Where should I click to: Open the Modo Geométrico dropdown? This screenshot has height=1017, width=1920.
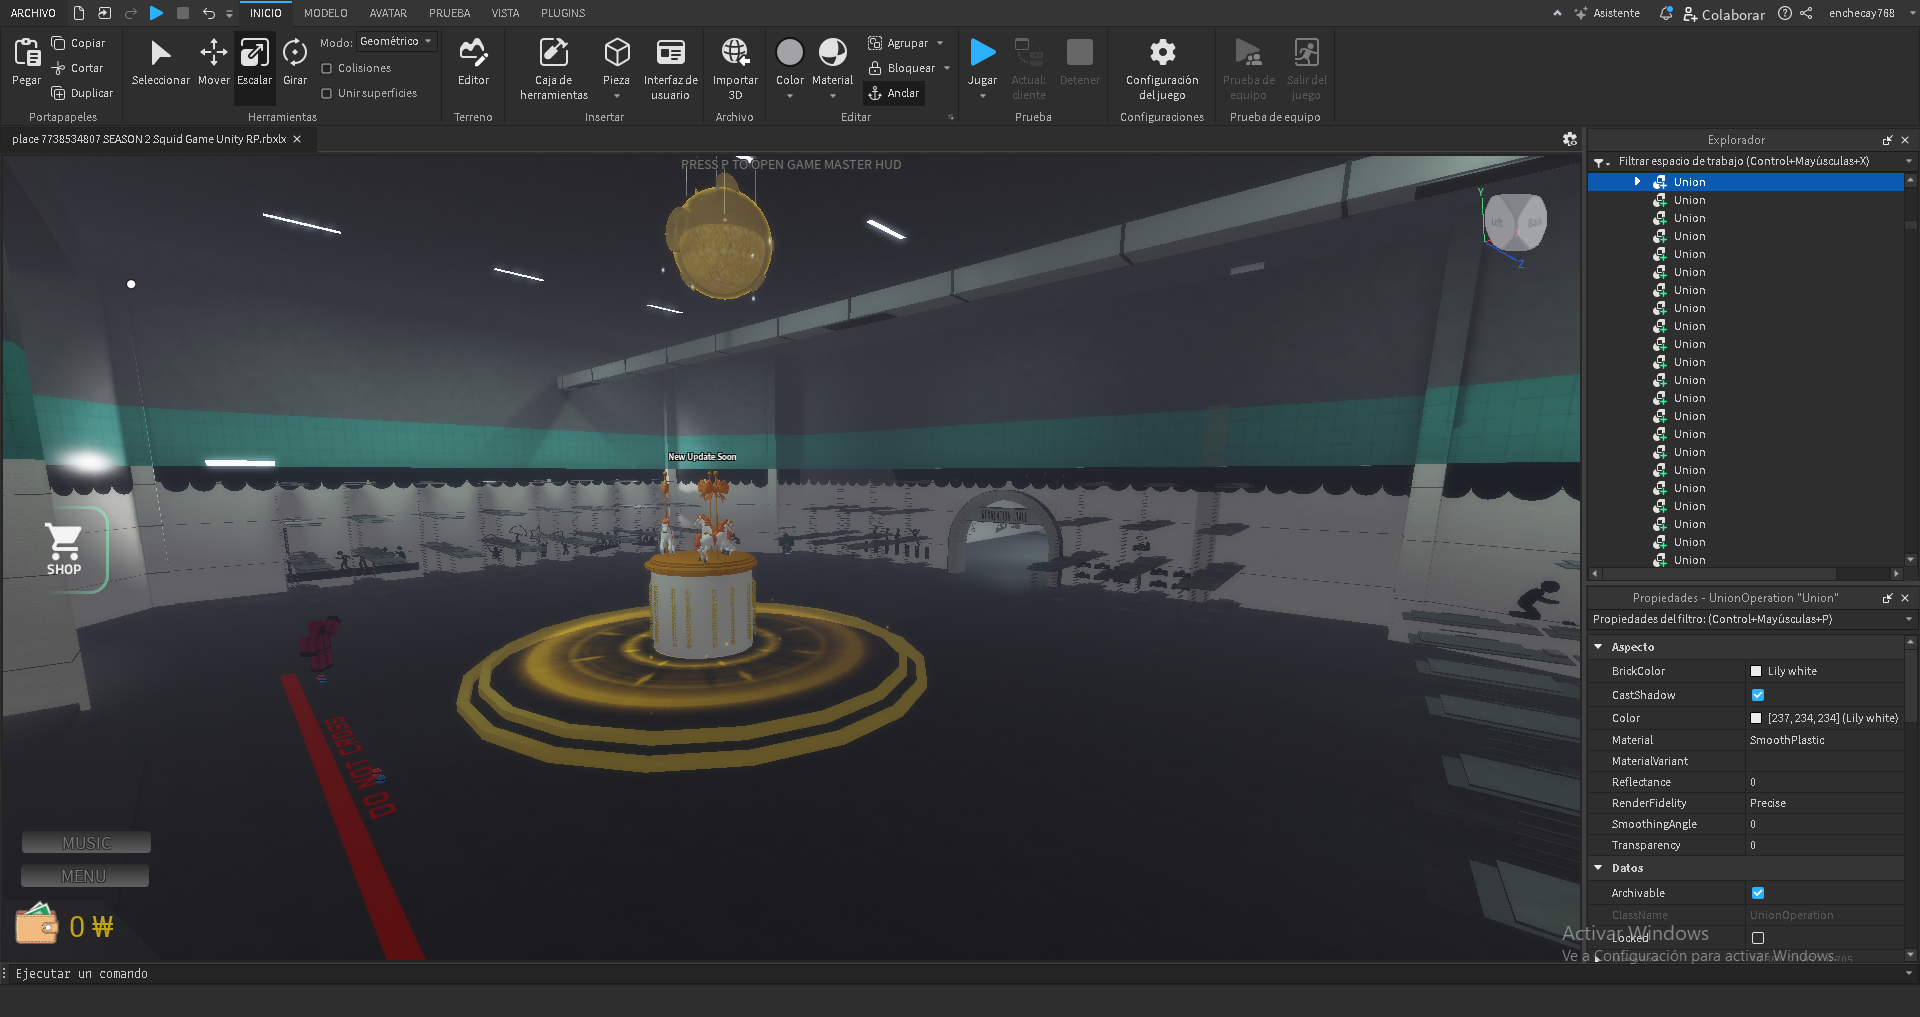[427, 41]
